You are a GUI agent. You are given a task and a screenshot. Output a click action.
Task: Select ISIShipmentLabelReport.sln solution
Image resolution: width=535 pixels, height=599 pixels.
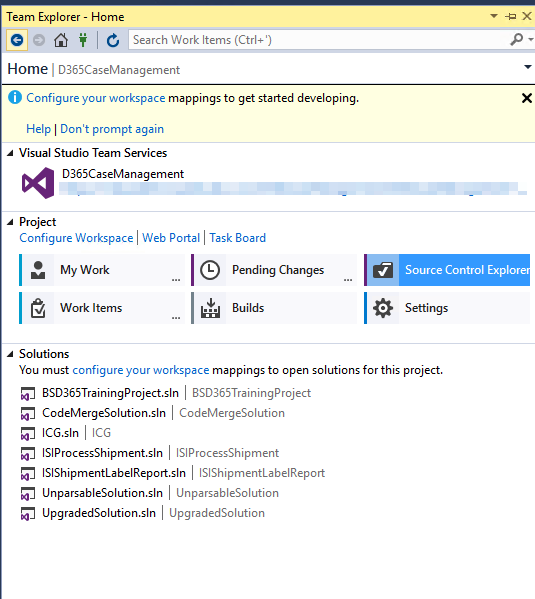[114, 473]
